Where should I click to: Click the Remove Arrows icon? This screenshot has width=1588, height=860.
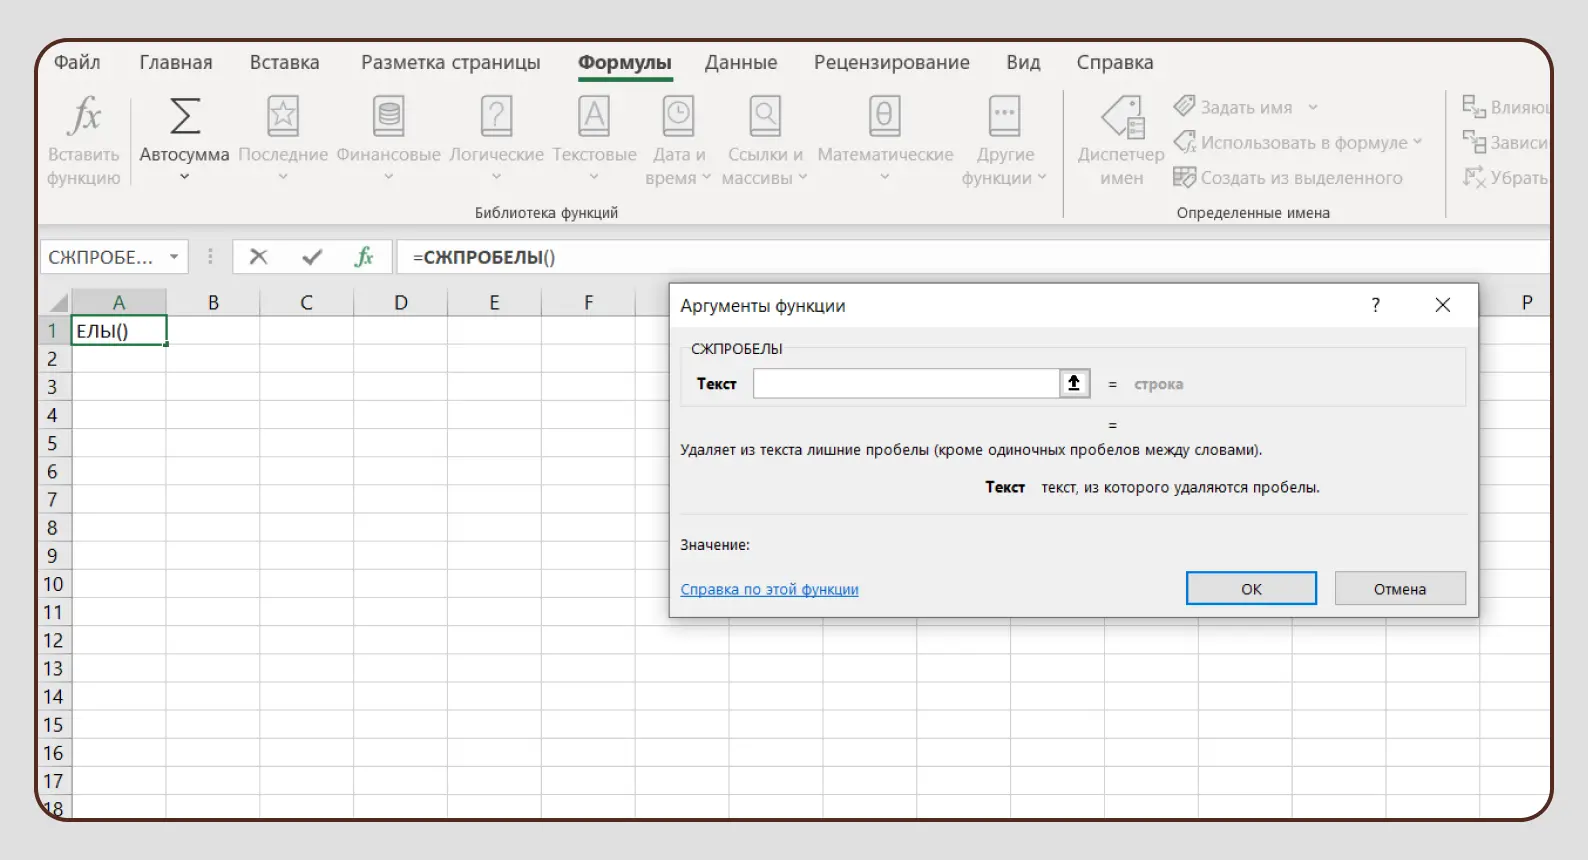coord(1474,177)
